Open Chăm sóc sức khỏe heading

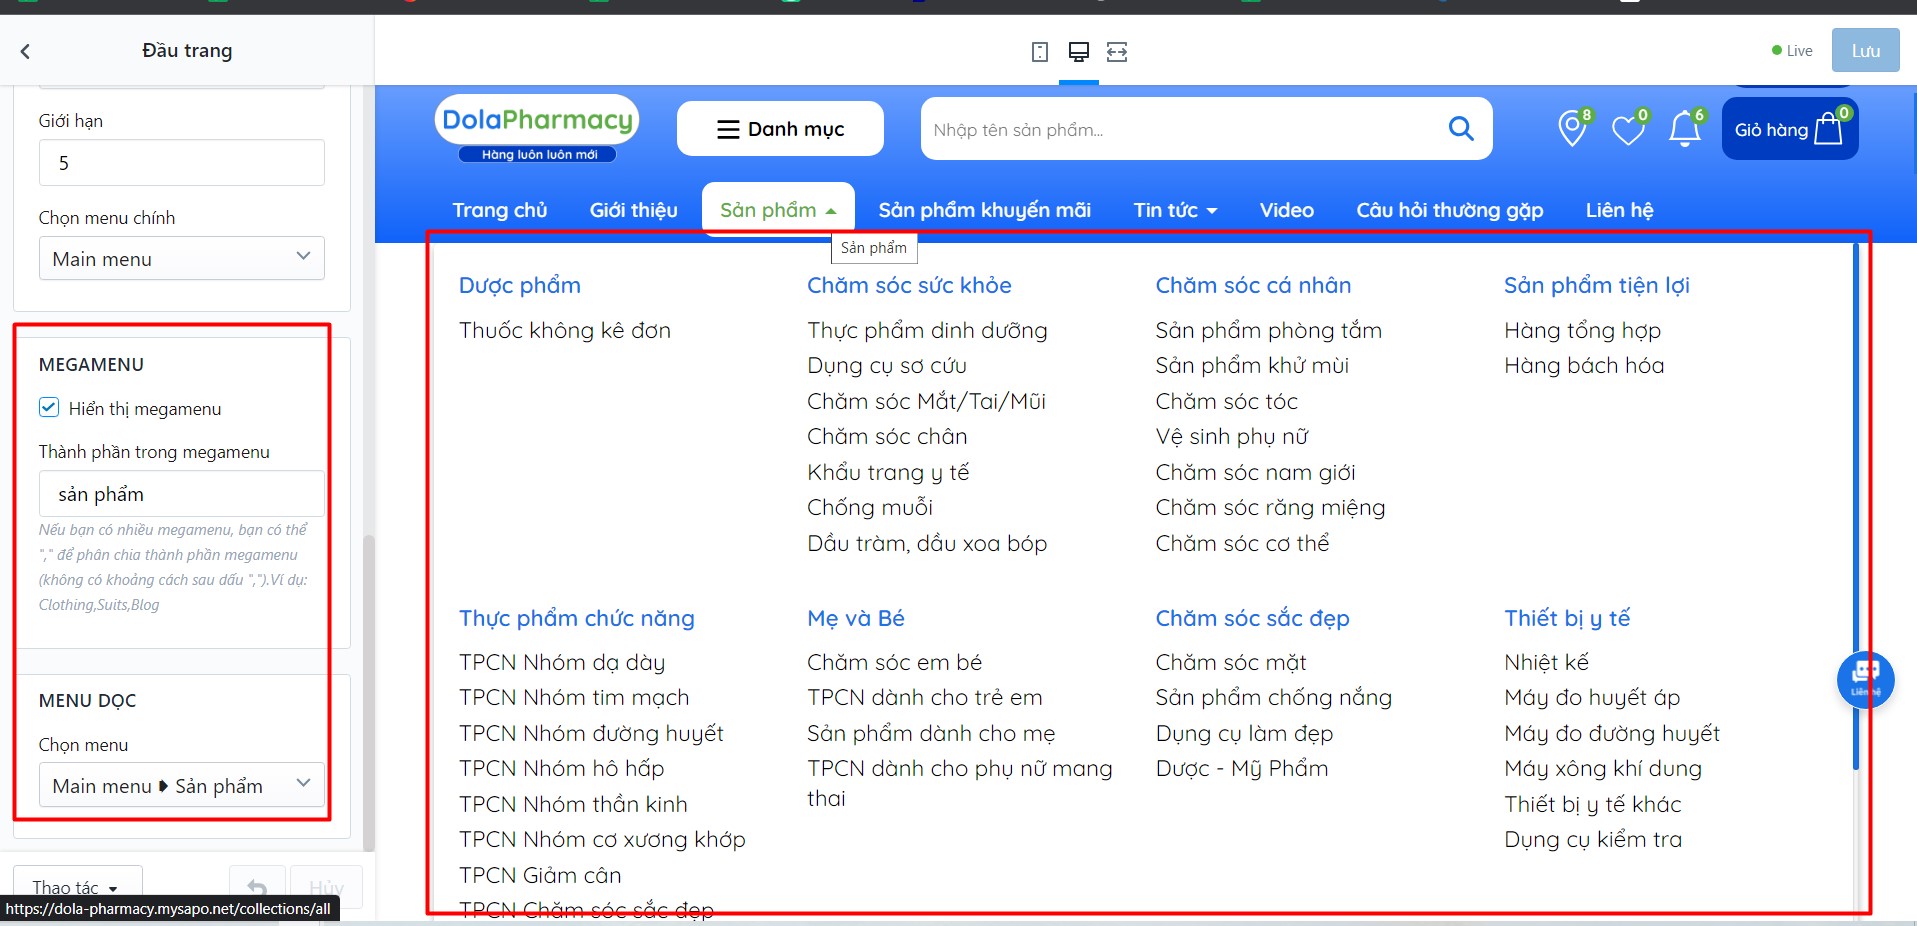tap(909, 285)
